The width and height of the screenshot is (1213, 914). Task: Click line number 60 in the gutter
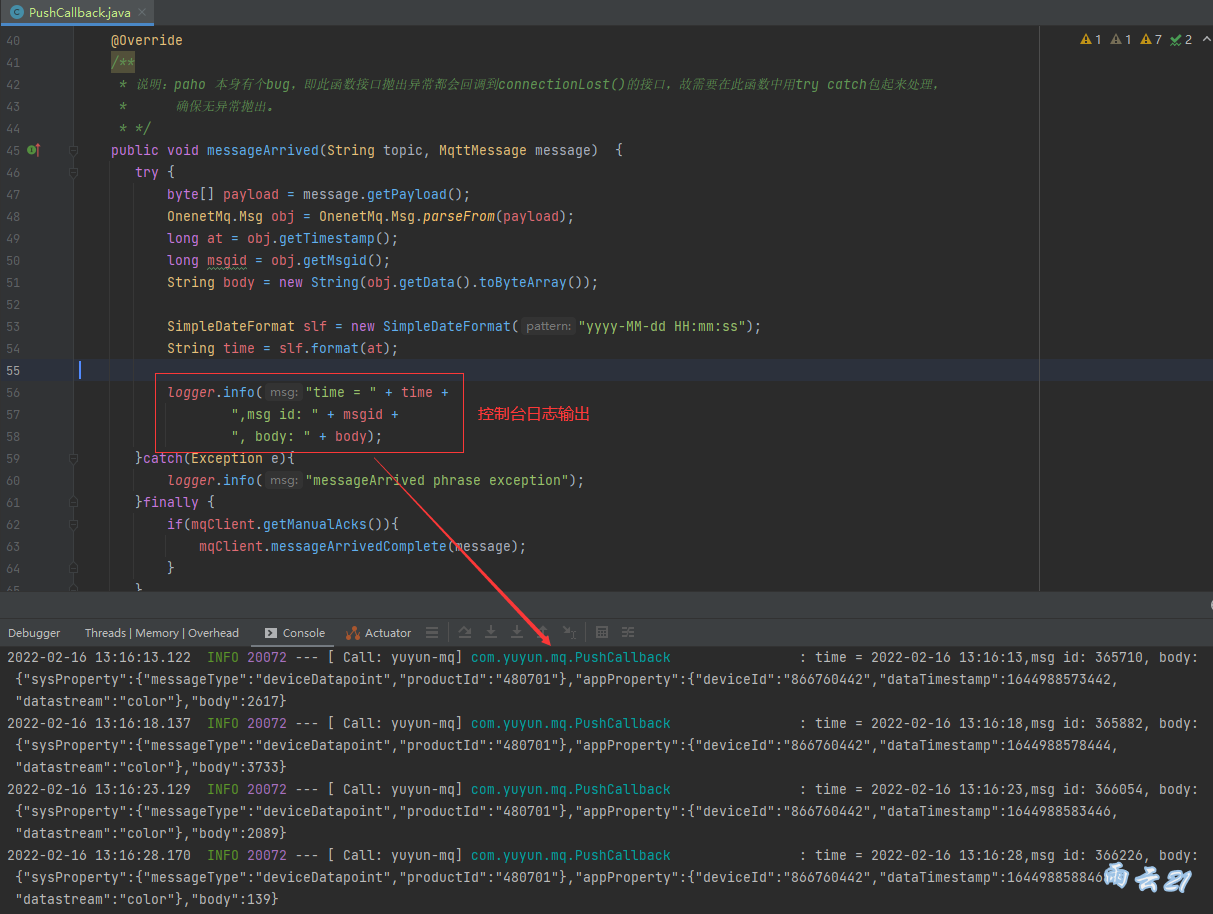click(x=12, y=480)
